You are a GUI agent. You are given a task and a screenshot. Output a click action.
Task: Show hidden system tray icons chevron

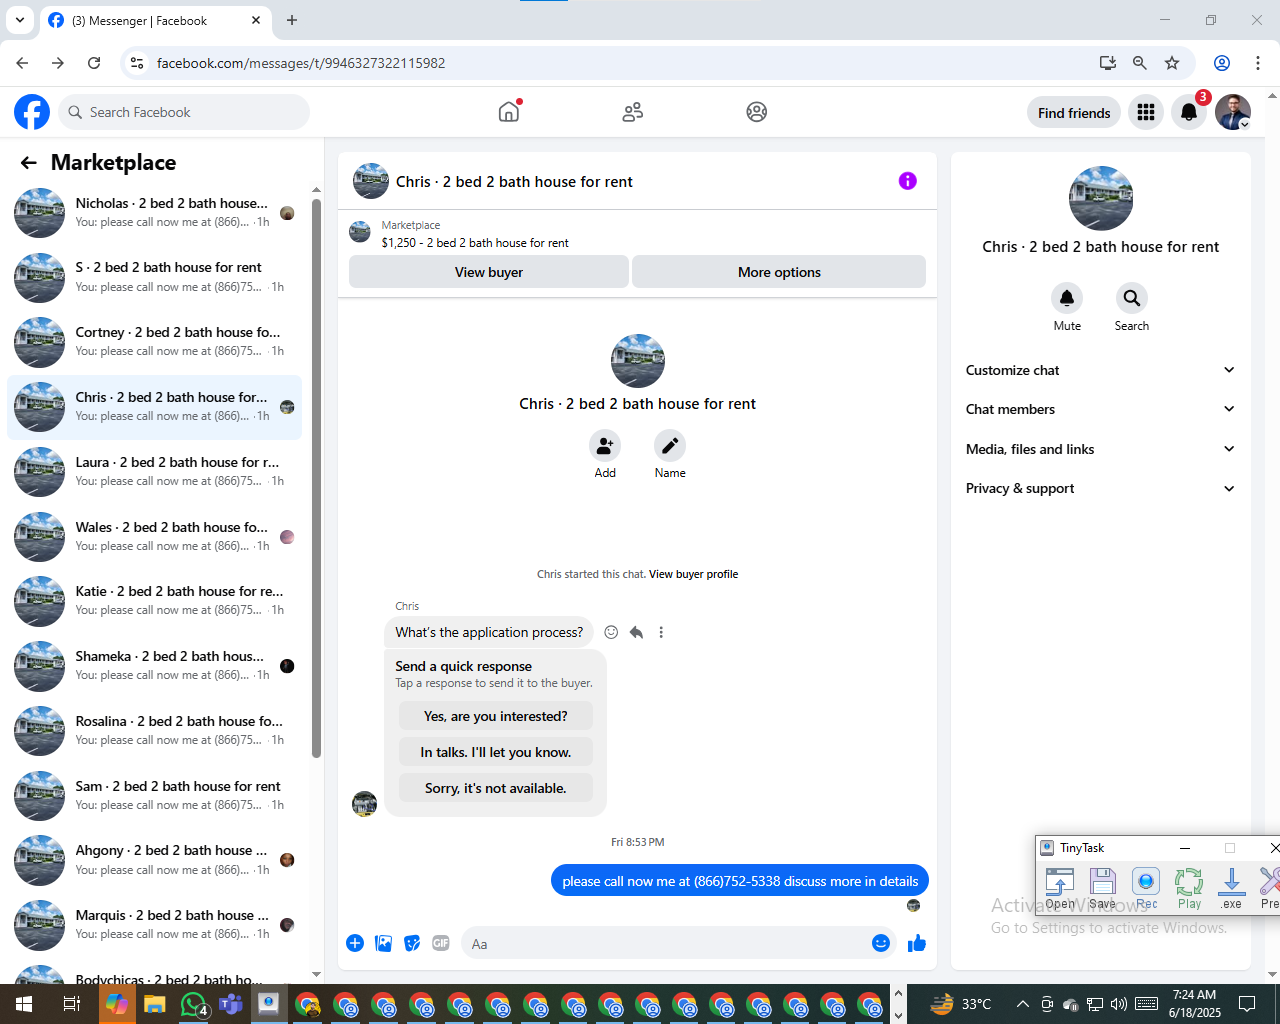pyautogui.click(x=1022, y=1004)
